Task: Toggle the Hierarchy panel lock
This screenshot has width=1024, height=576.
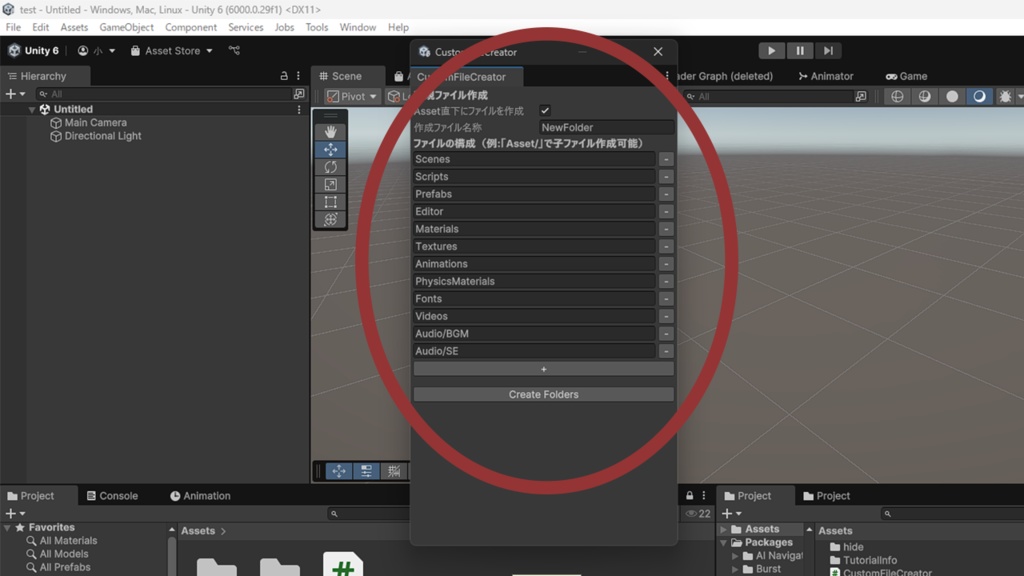Action: [284, 76]
